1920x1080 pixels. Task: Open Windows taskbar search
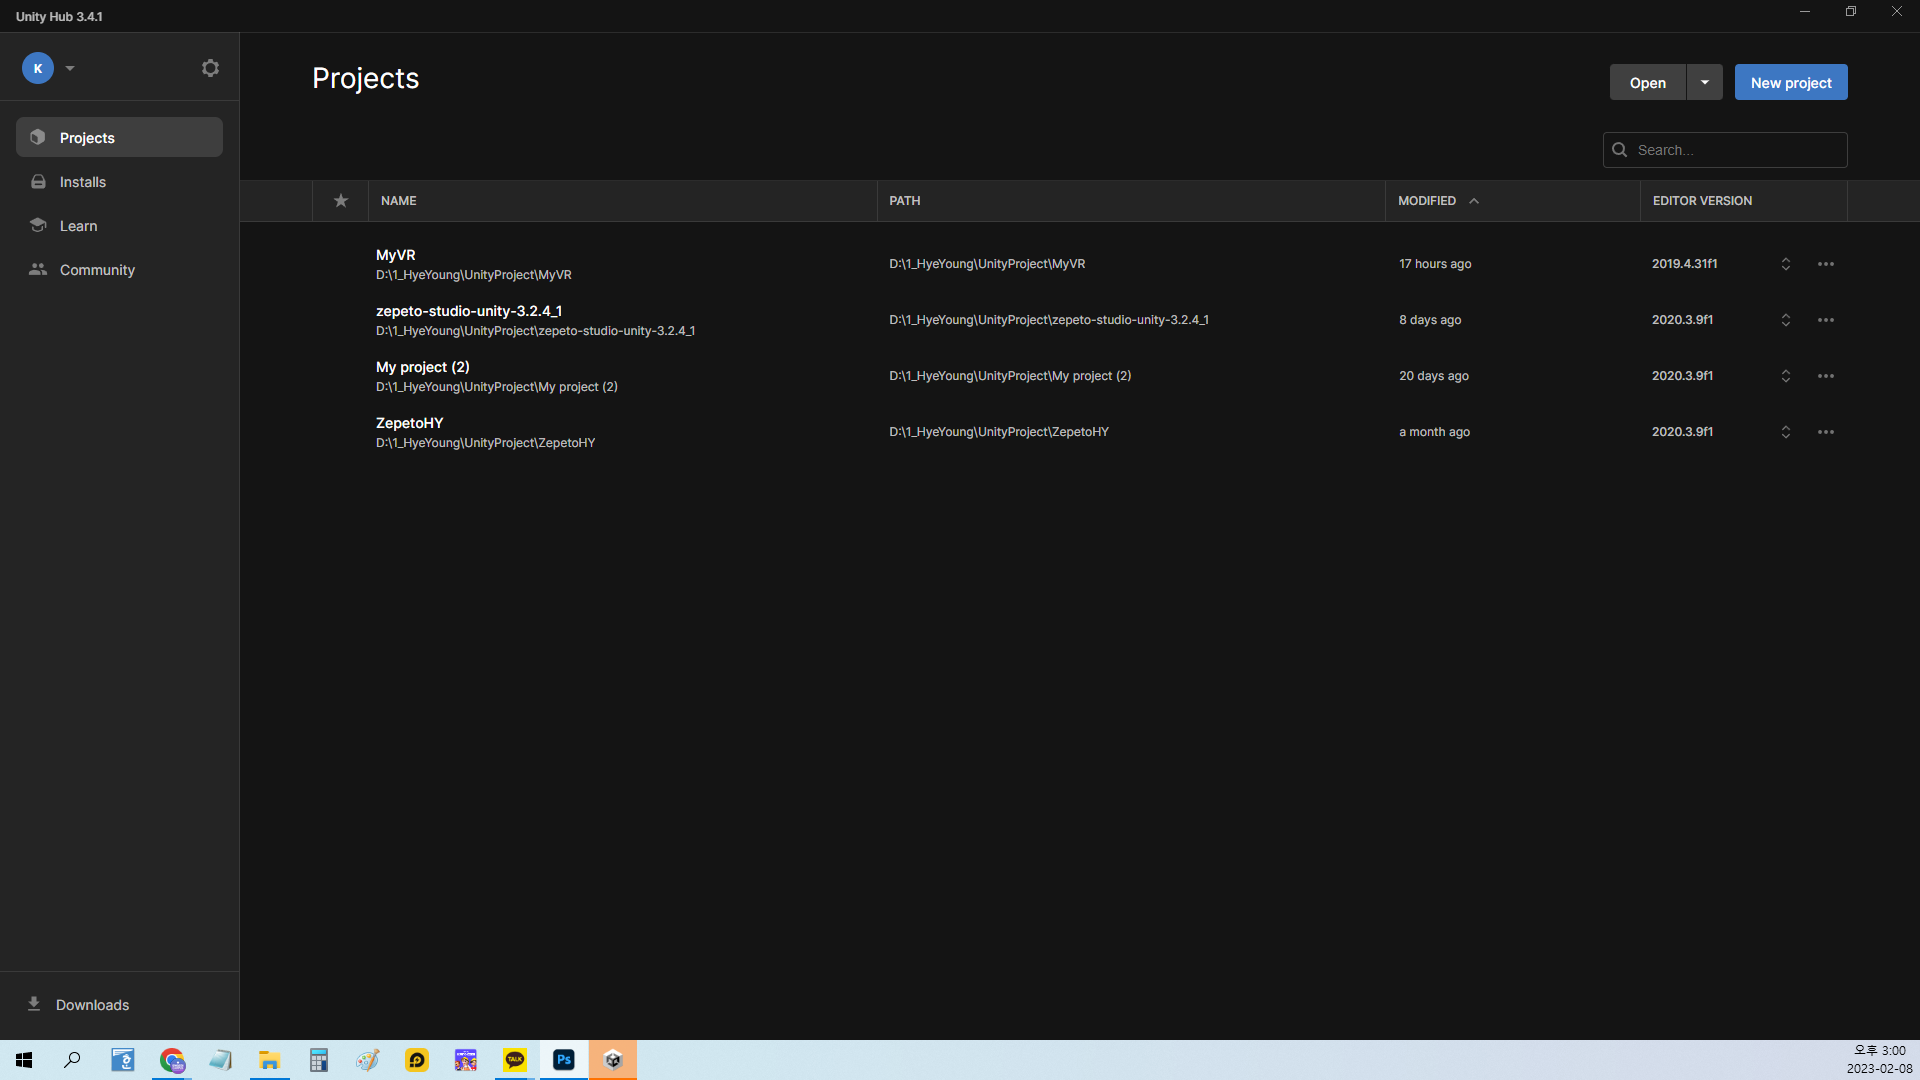(72, 1060)
